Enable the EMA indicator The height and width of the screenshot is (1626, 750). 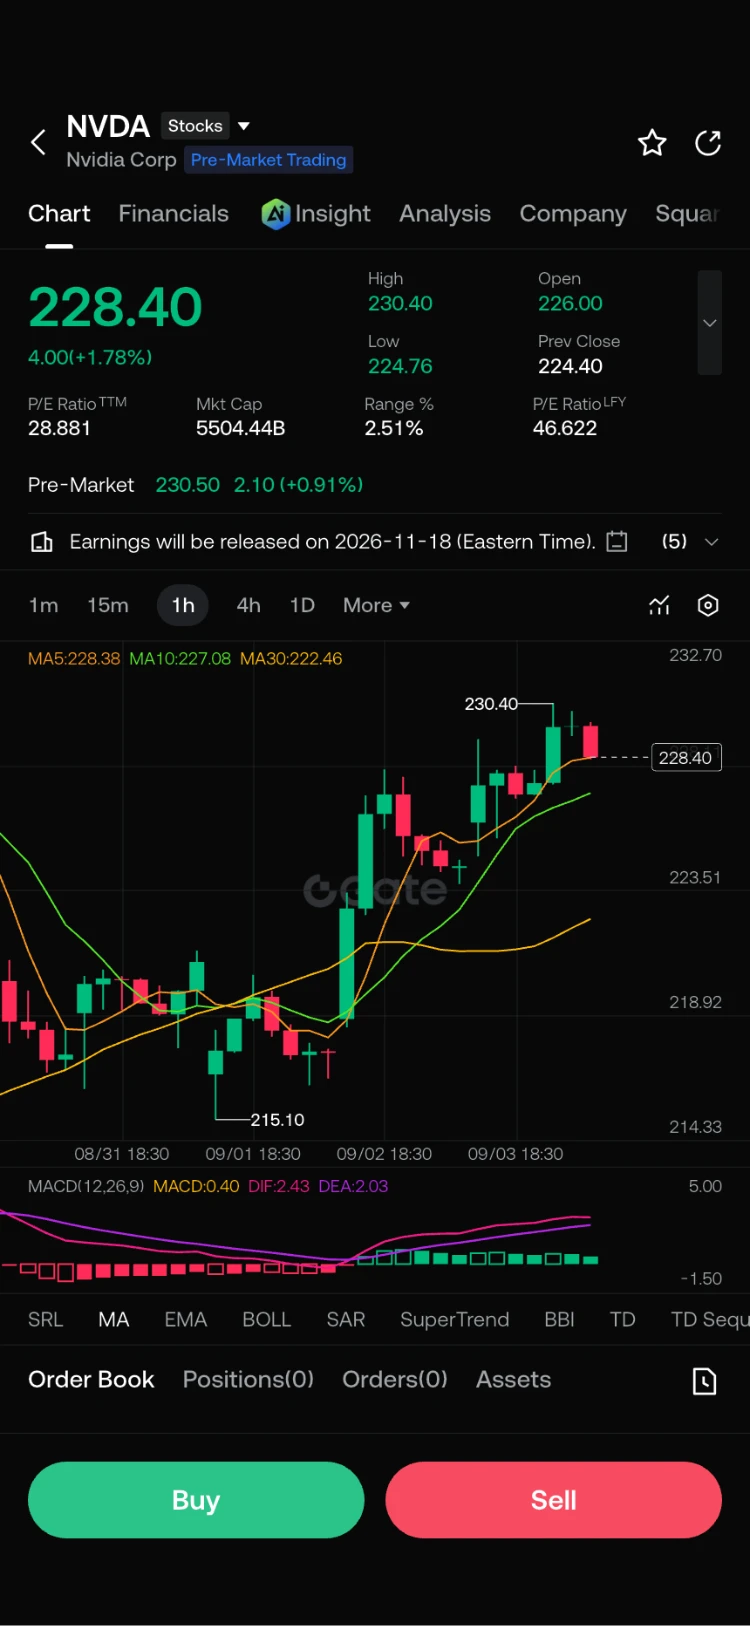186,1320
